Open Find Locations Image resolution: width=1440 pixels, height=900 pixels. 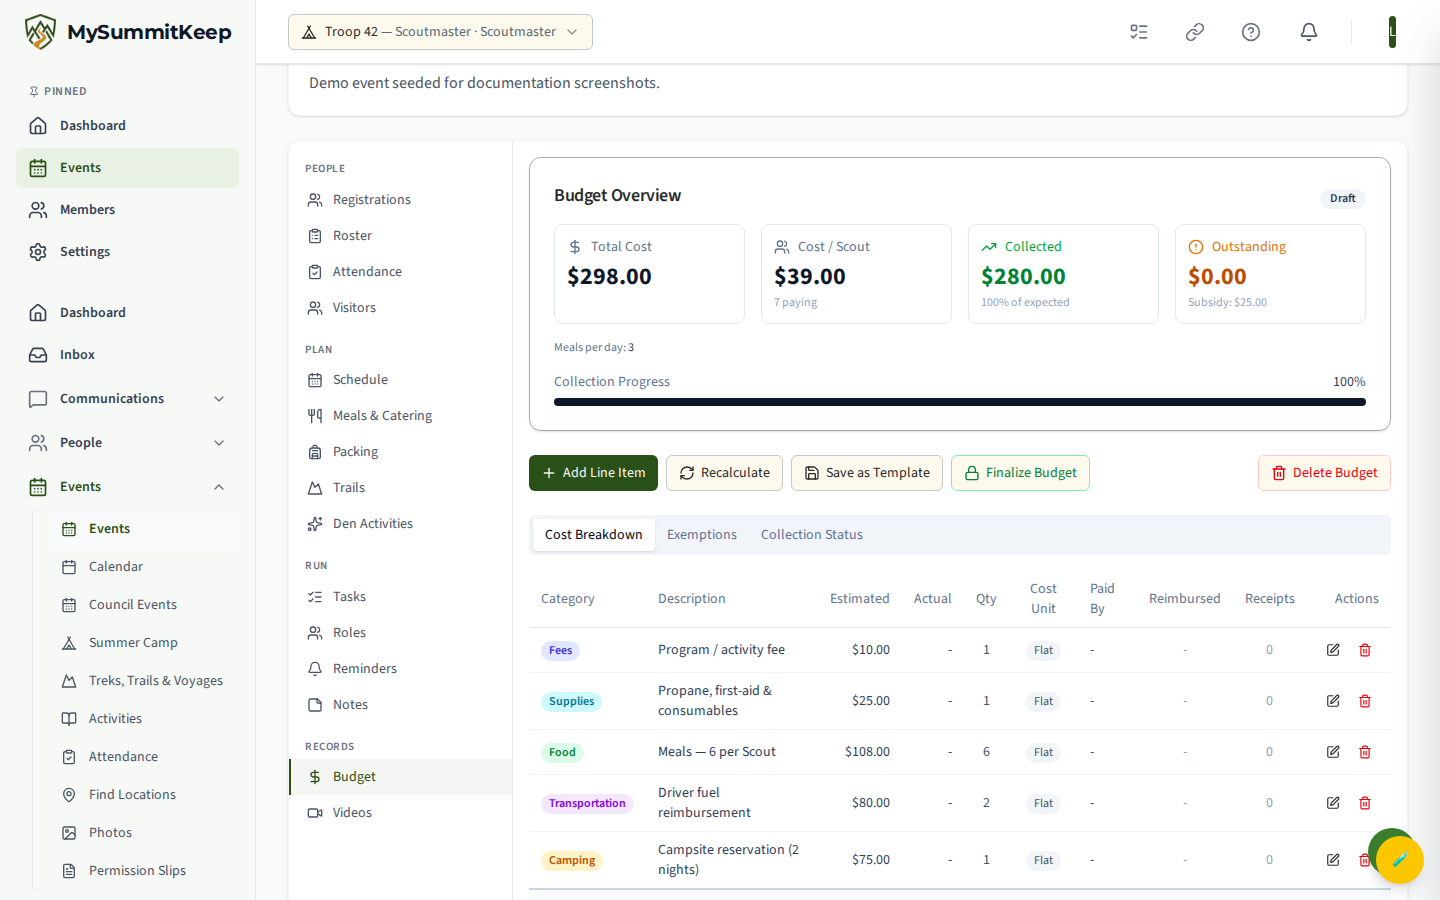click(x=144, y=795)
